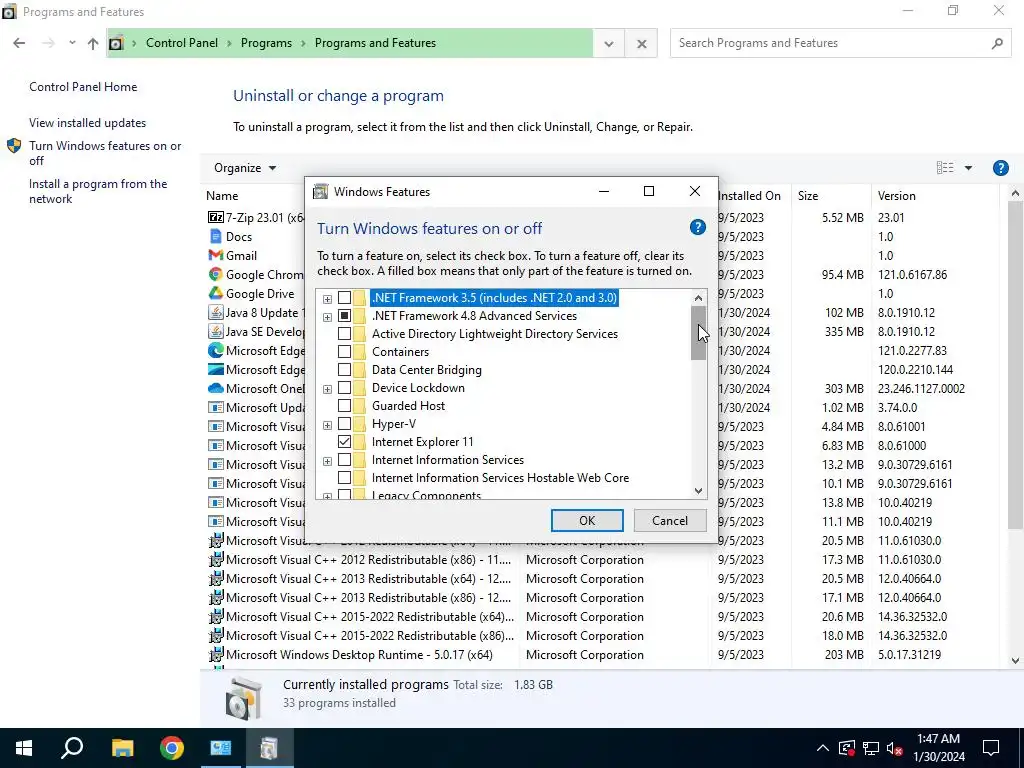
Task: Click features list scroll down arrow
Action: tap(698, 490)
